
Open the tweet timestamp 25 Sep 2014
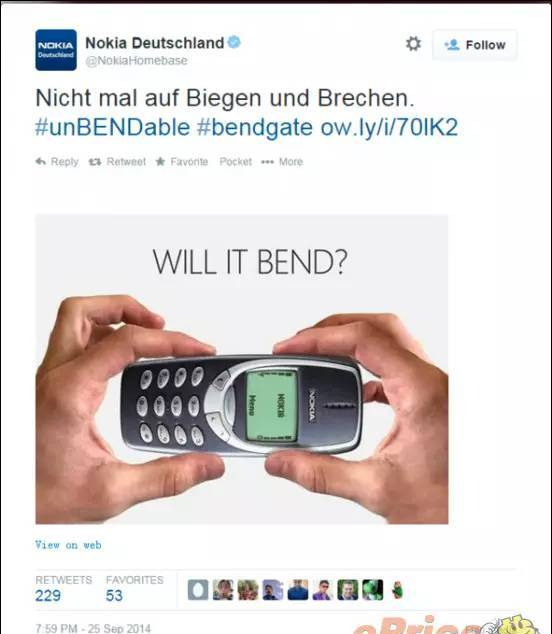[93, 629]
